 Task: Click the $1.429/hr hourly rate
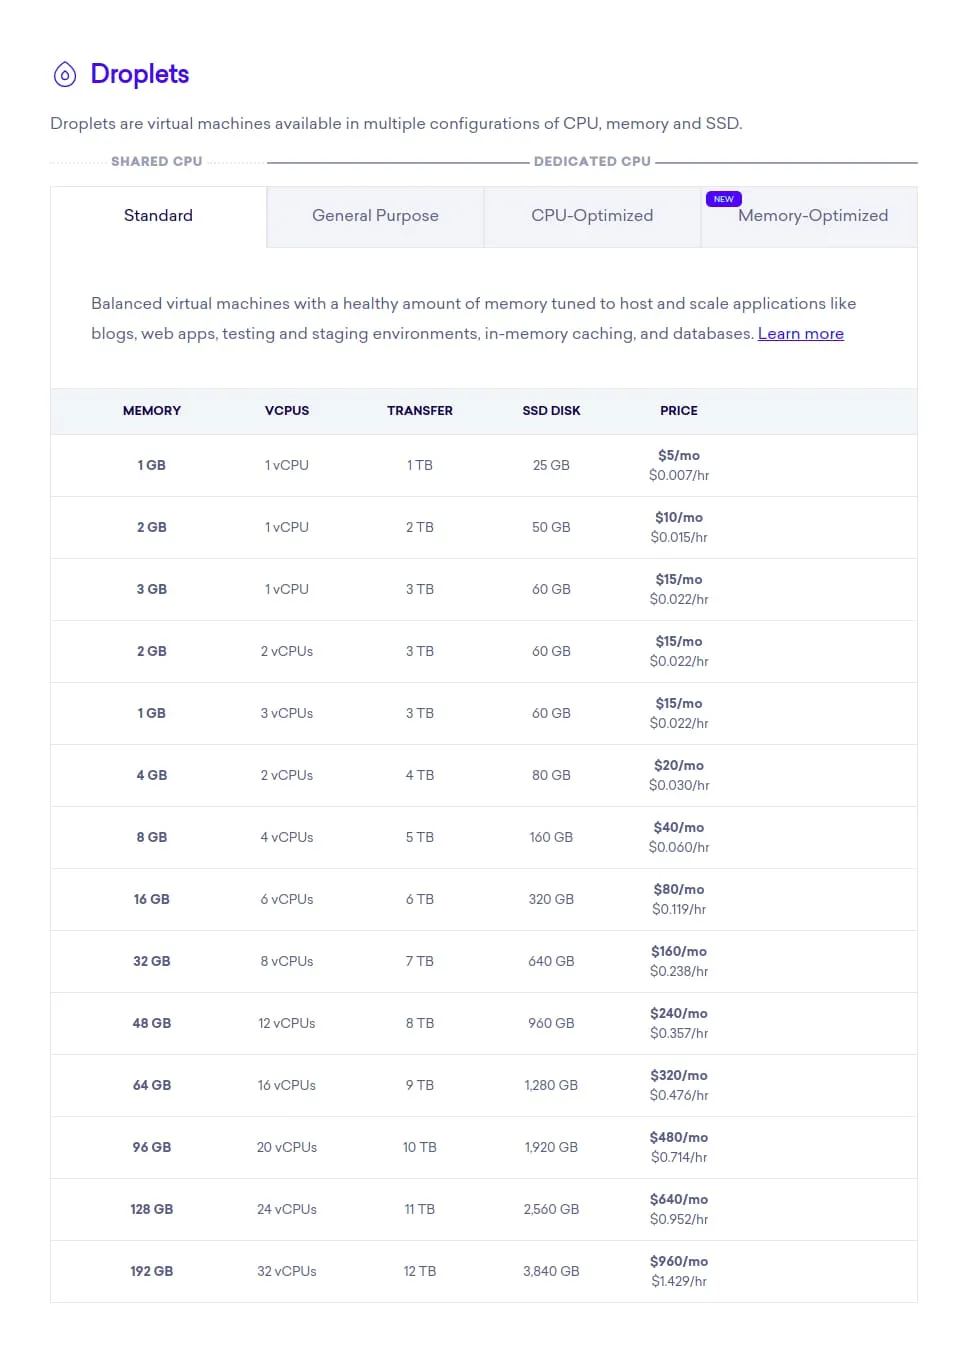[679, 1282]
